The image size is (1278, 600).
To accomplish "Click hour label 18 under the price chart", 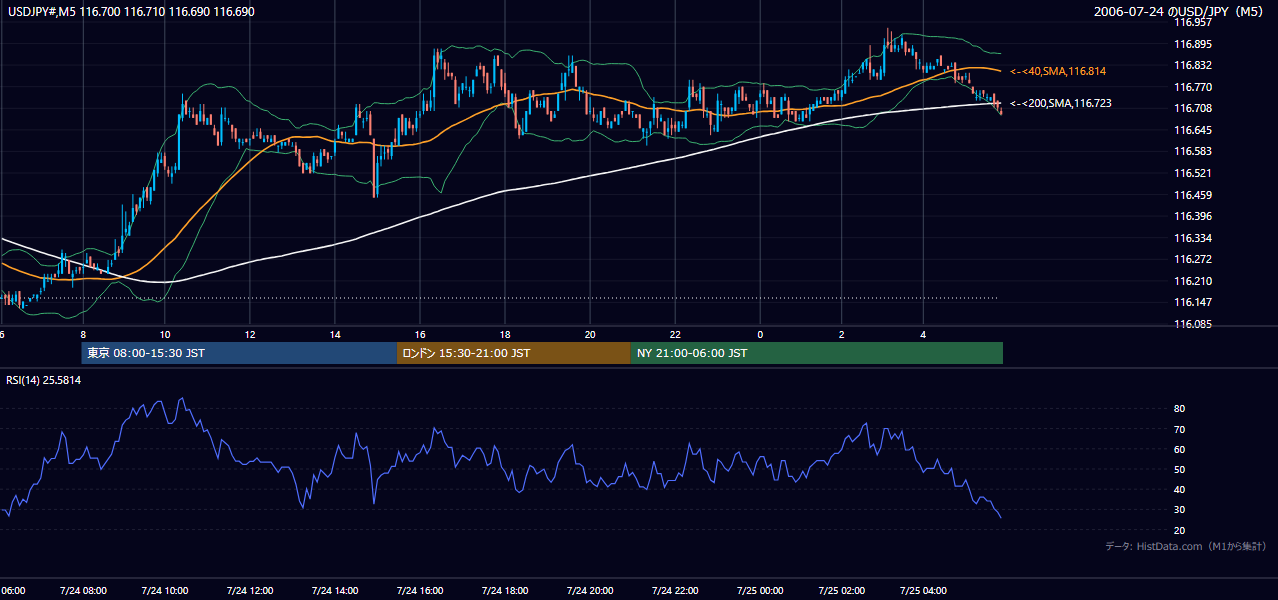I will pyautogui.click(x=505, y=334).
